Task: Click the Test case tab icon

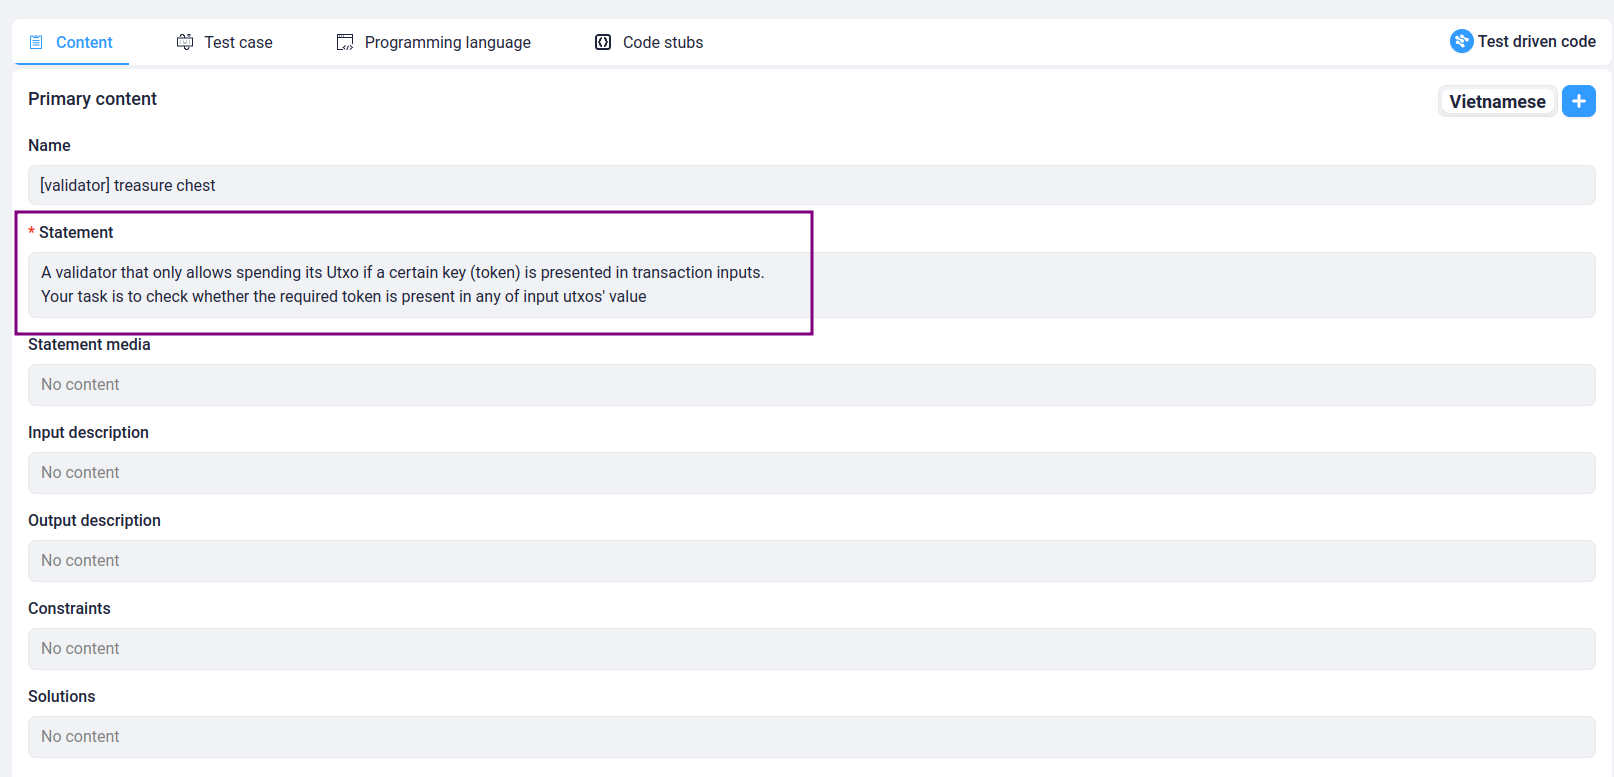Action: [x=185, y=42]
